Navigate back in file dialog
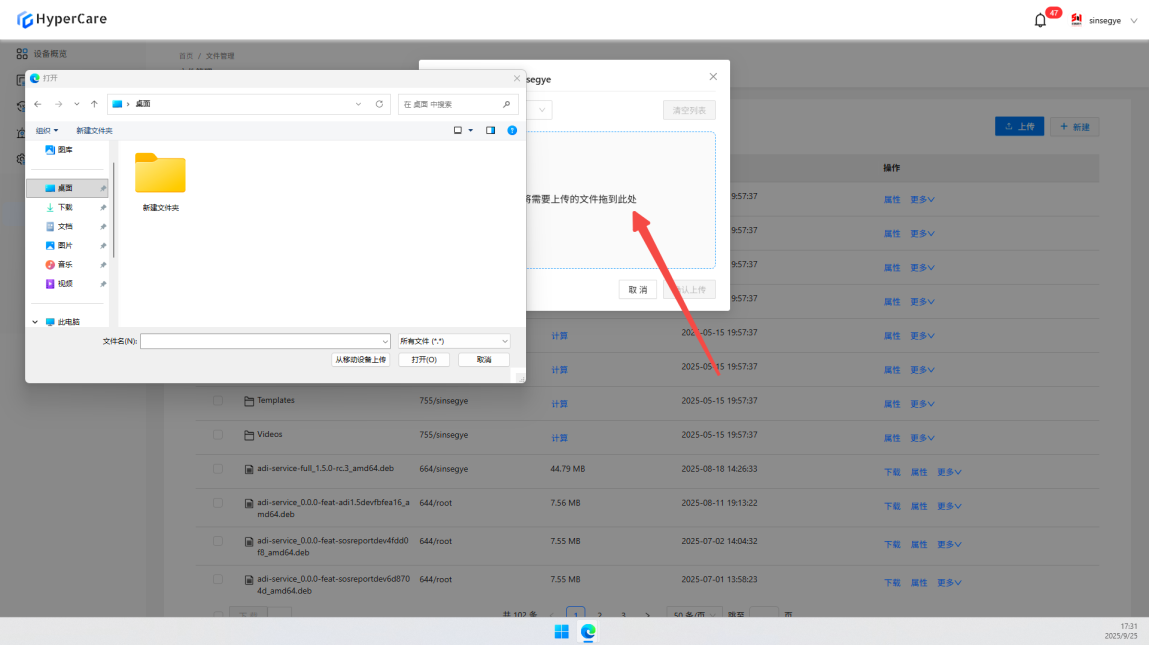Screen dimensions: 1149x645 [38, 104]
